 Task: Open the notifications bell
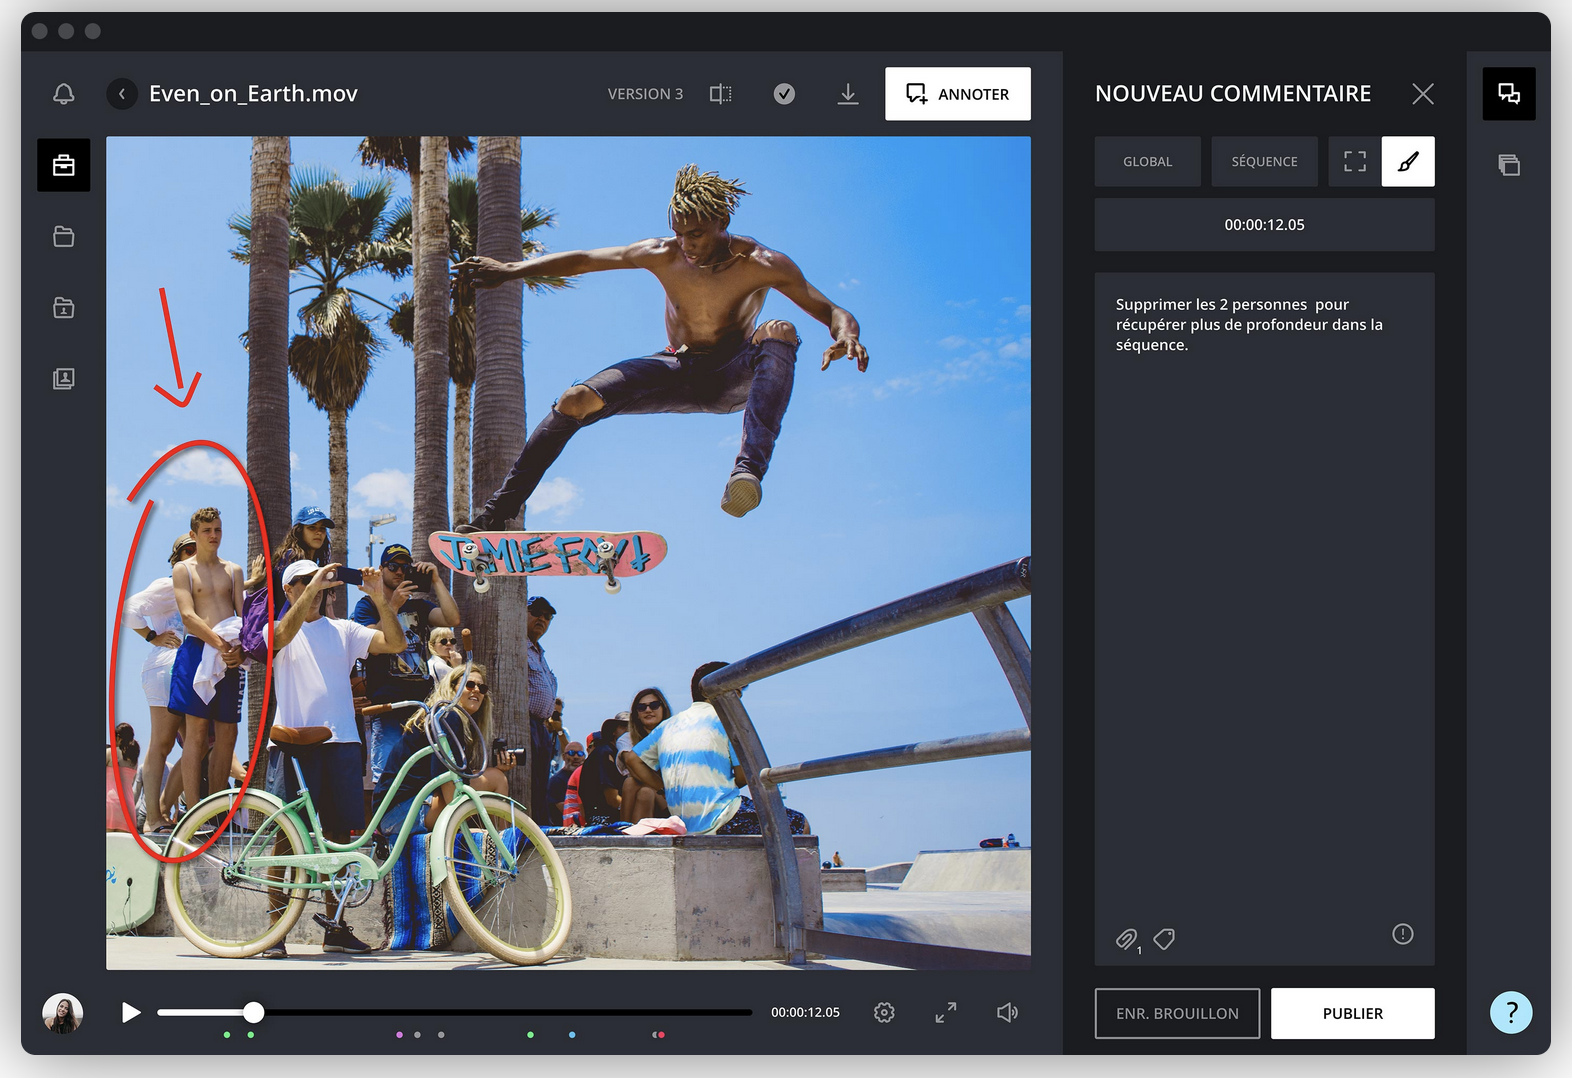pyautogui.click(x=63, y=94)
